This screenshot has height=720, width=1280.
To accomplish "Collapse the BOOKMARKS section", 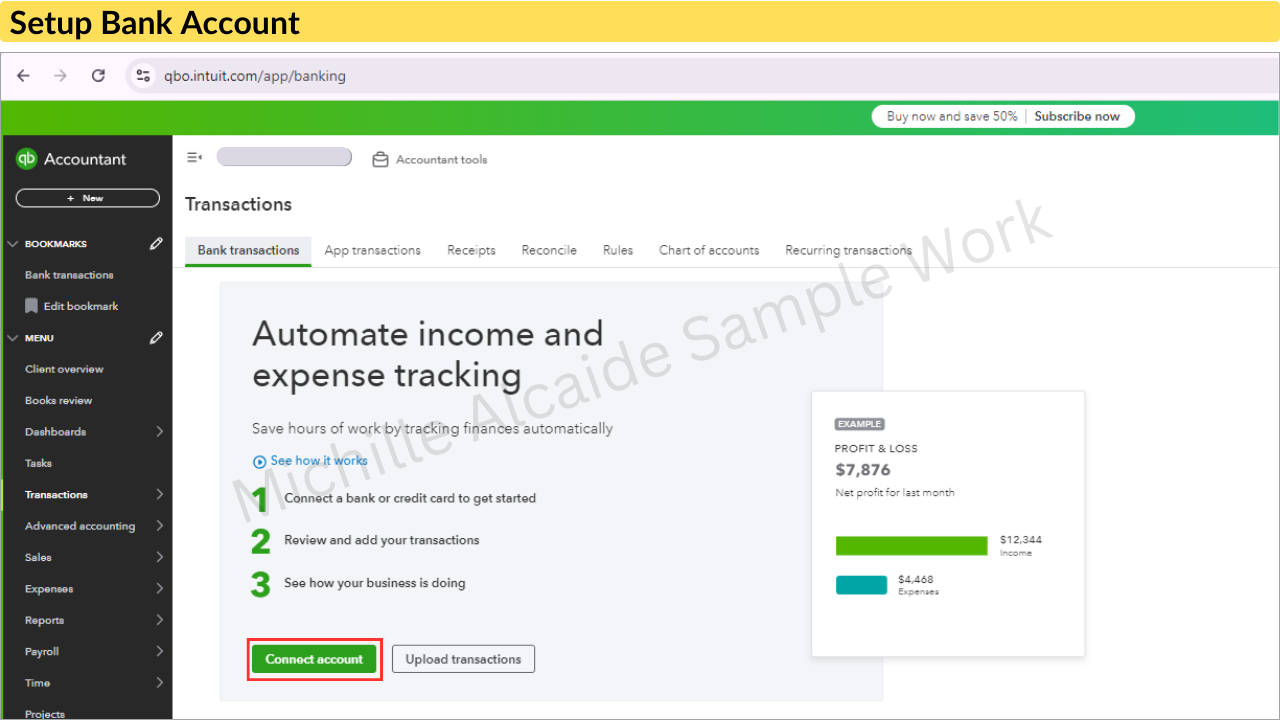I will [13, 244].
